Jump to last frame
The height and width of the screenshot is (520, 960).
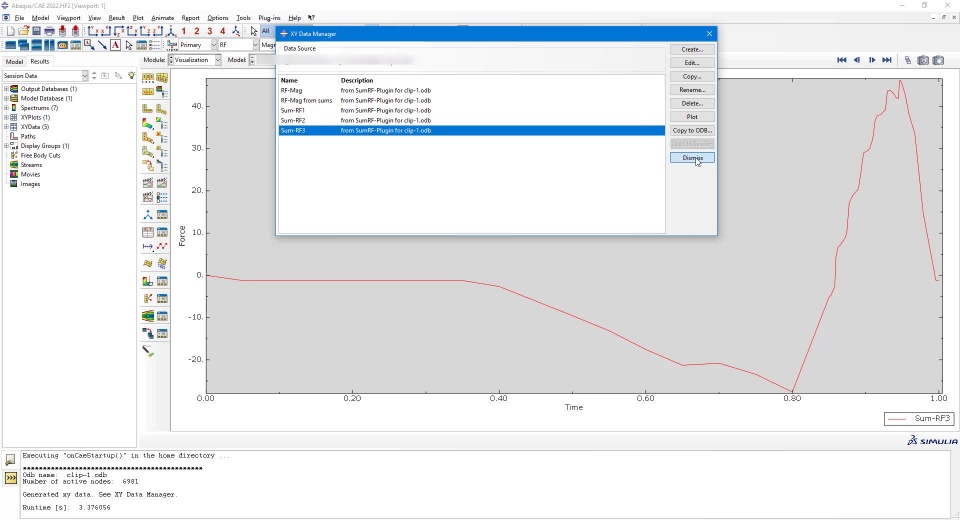point(887,60)
